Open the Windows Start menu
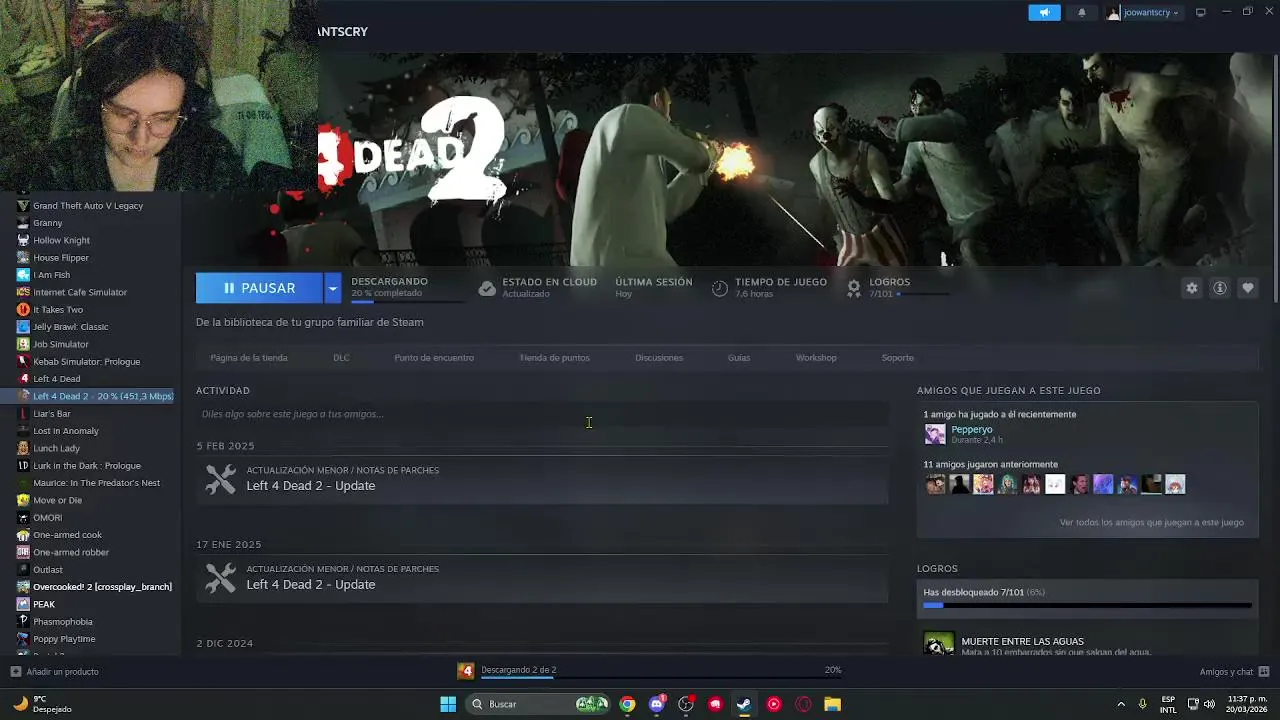This screenshot has height=720, width=1280. [448, 704]
